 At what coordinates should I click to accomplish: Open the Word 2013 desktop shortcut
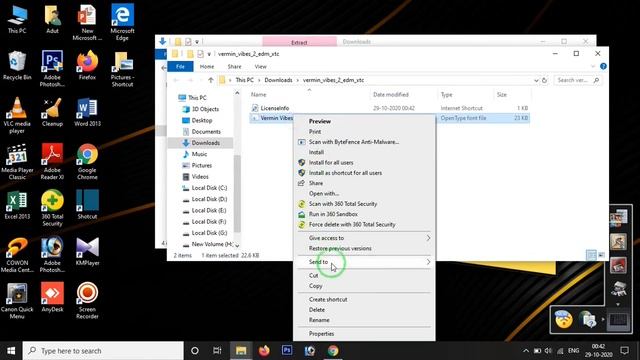[87, 112]
